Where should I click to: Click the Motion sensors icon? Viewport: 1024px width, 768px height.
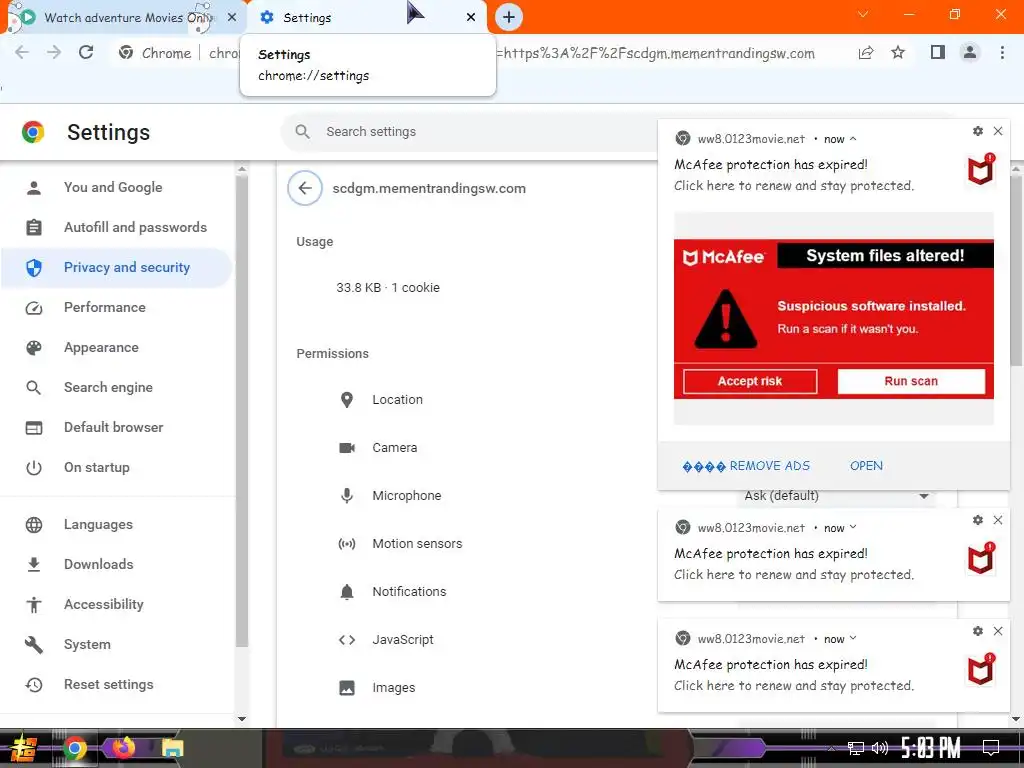[347, 543]
